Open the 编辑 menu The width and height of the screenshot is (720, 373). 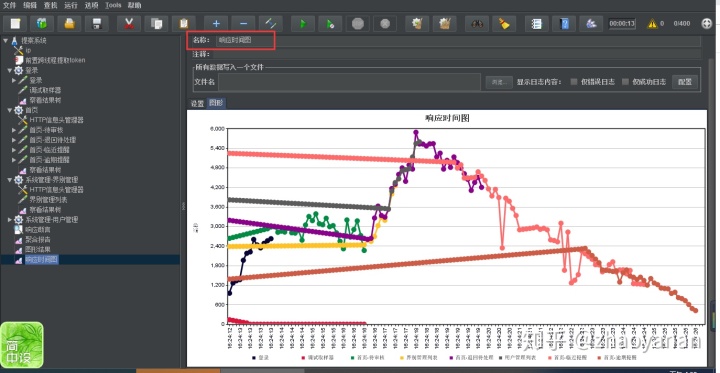click(x=30, y=6)
